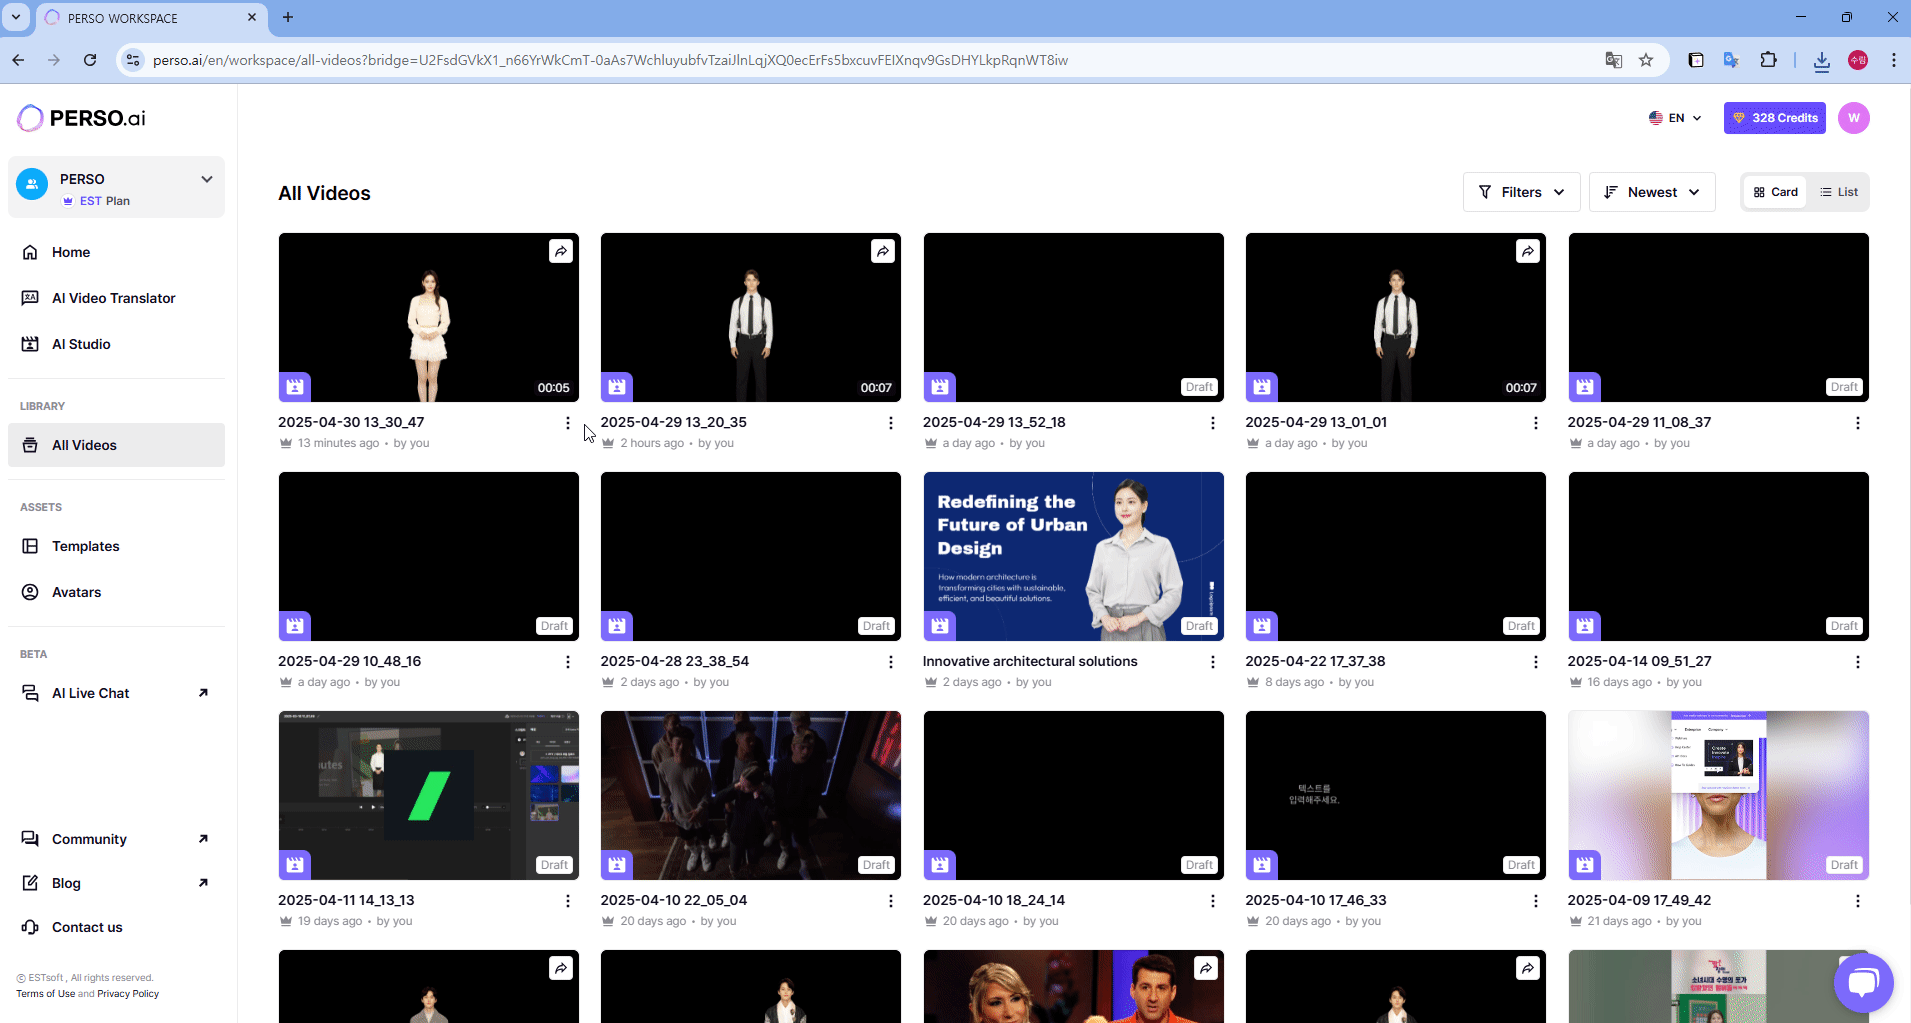Open three-dot menu for 2025-04-29 13_20_35
Image resolution: width=1911 pixels, height=1023 pixels.
(890, 423)
